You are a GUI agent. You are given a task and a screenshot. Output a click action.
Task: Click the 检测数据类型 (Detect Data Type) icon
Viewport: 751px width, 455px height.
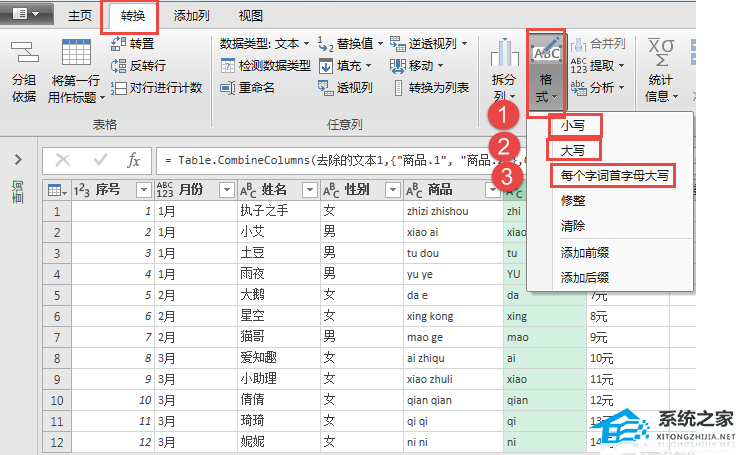(x=229, y=65)
